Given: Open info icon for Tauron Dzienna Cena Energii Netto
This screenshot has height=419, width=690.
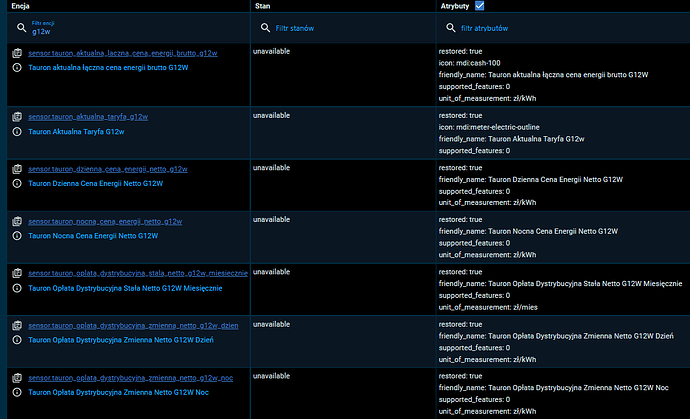Looking at the screenshot, I should click(17, 184).
